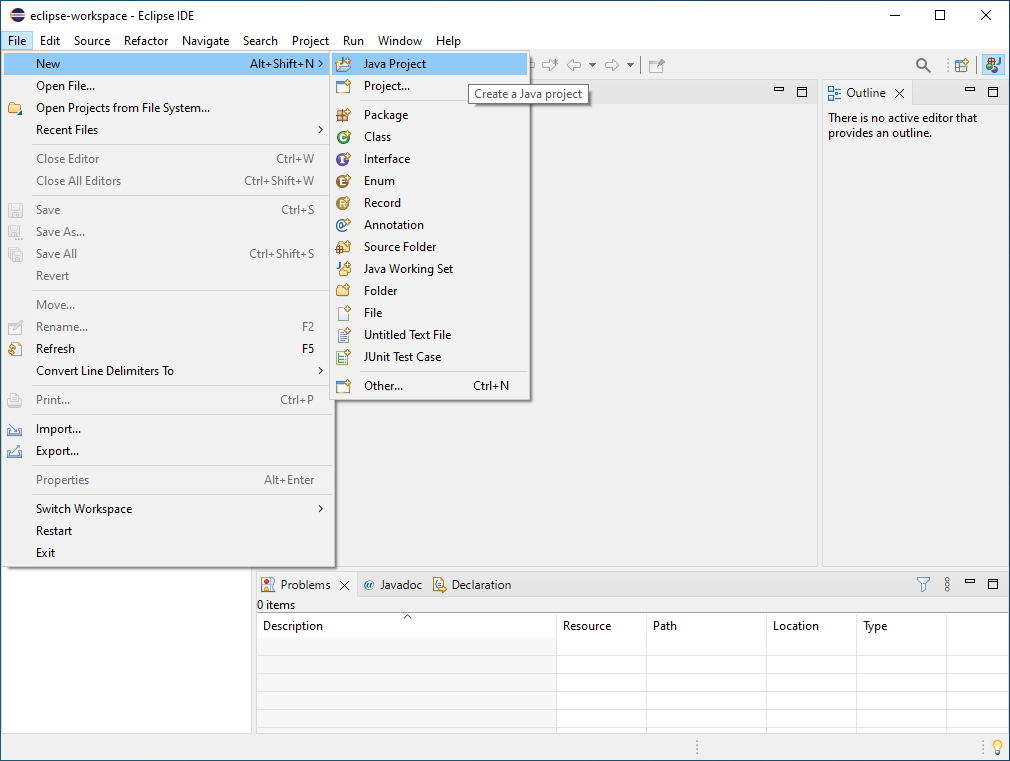Viewport: 1010px width, 761px height.
Task: Click the Interface icon in New submenu
Action: 344,159
